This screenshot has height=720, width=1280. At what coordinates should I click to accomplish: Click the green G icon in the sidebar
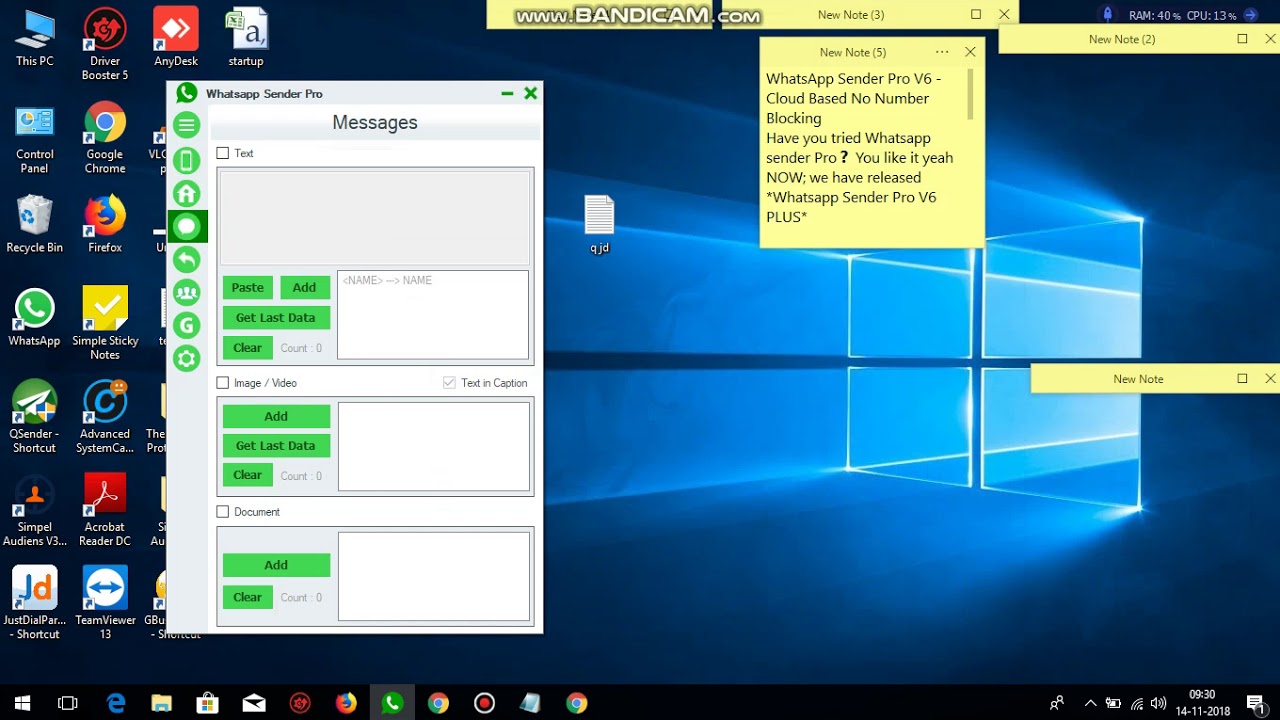187,325
